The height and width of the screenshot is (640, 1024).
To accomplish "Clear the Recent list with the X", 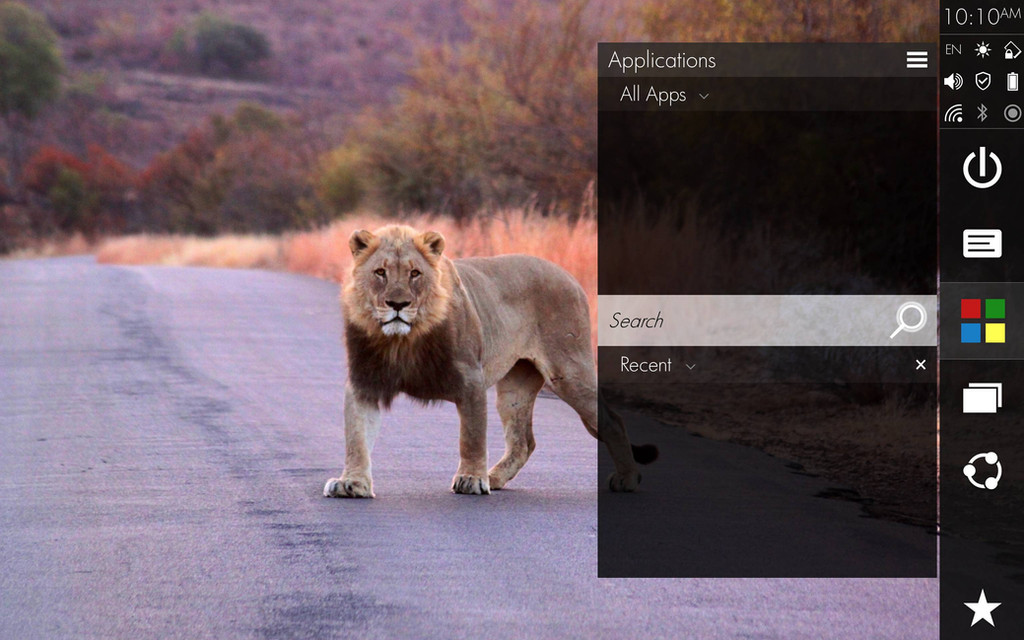I will pyautogui.click(x=920, y=364).
